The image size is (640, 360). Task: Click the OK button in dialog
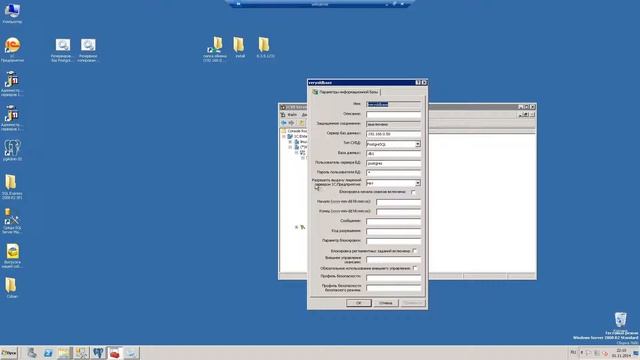[x=359, y=303]
